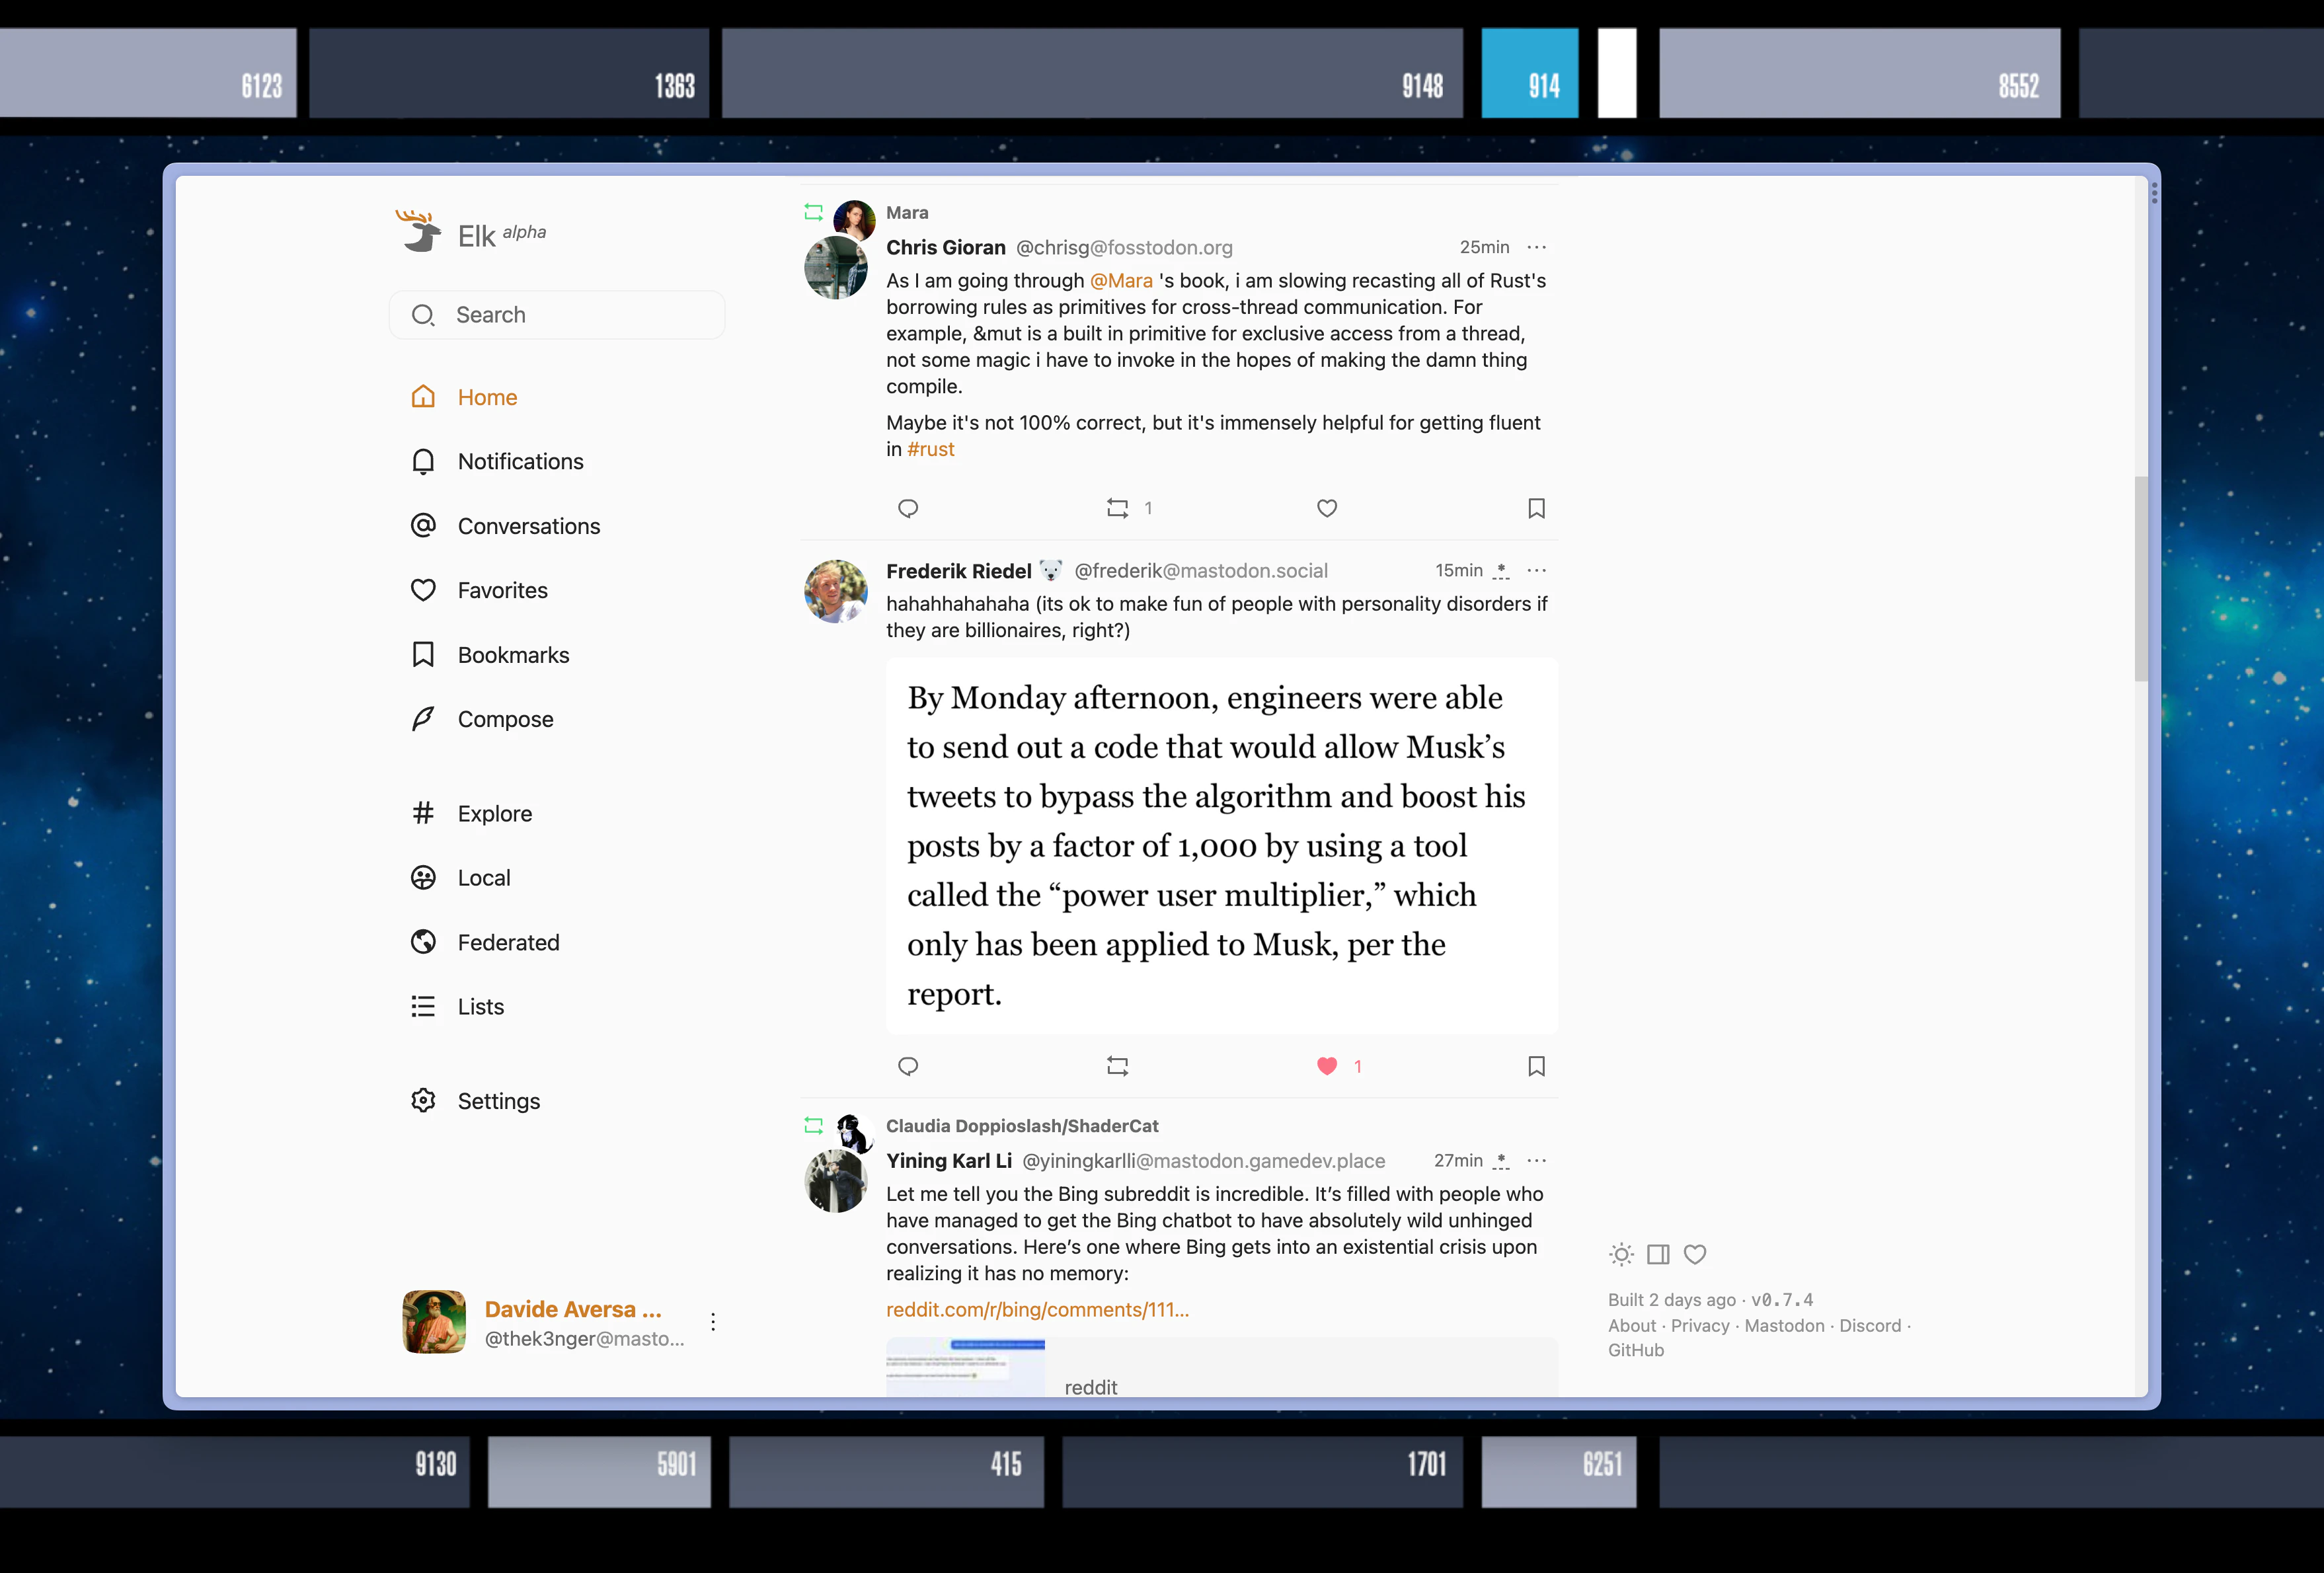Screen dimensions: 2324x1573
Task: Open Davide Aversa profile avatar
Action: click(x=434, y=1322)
